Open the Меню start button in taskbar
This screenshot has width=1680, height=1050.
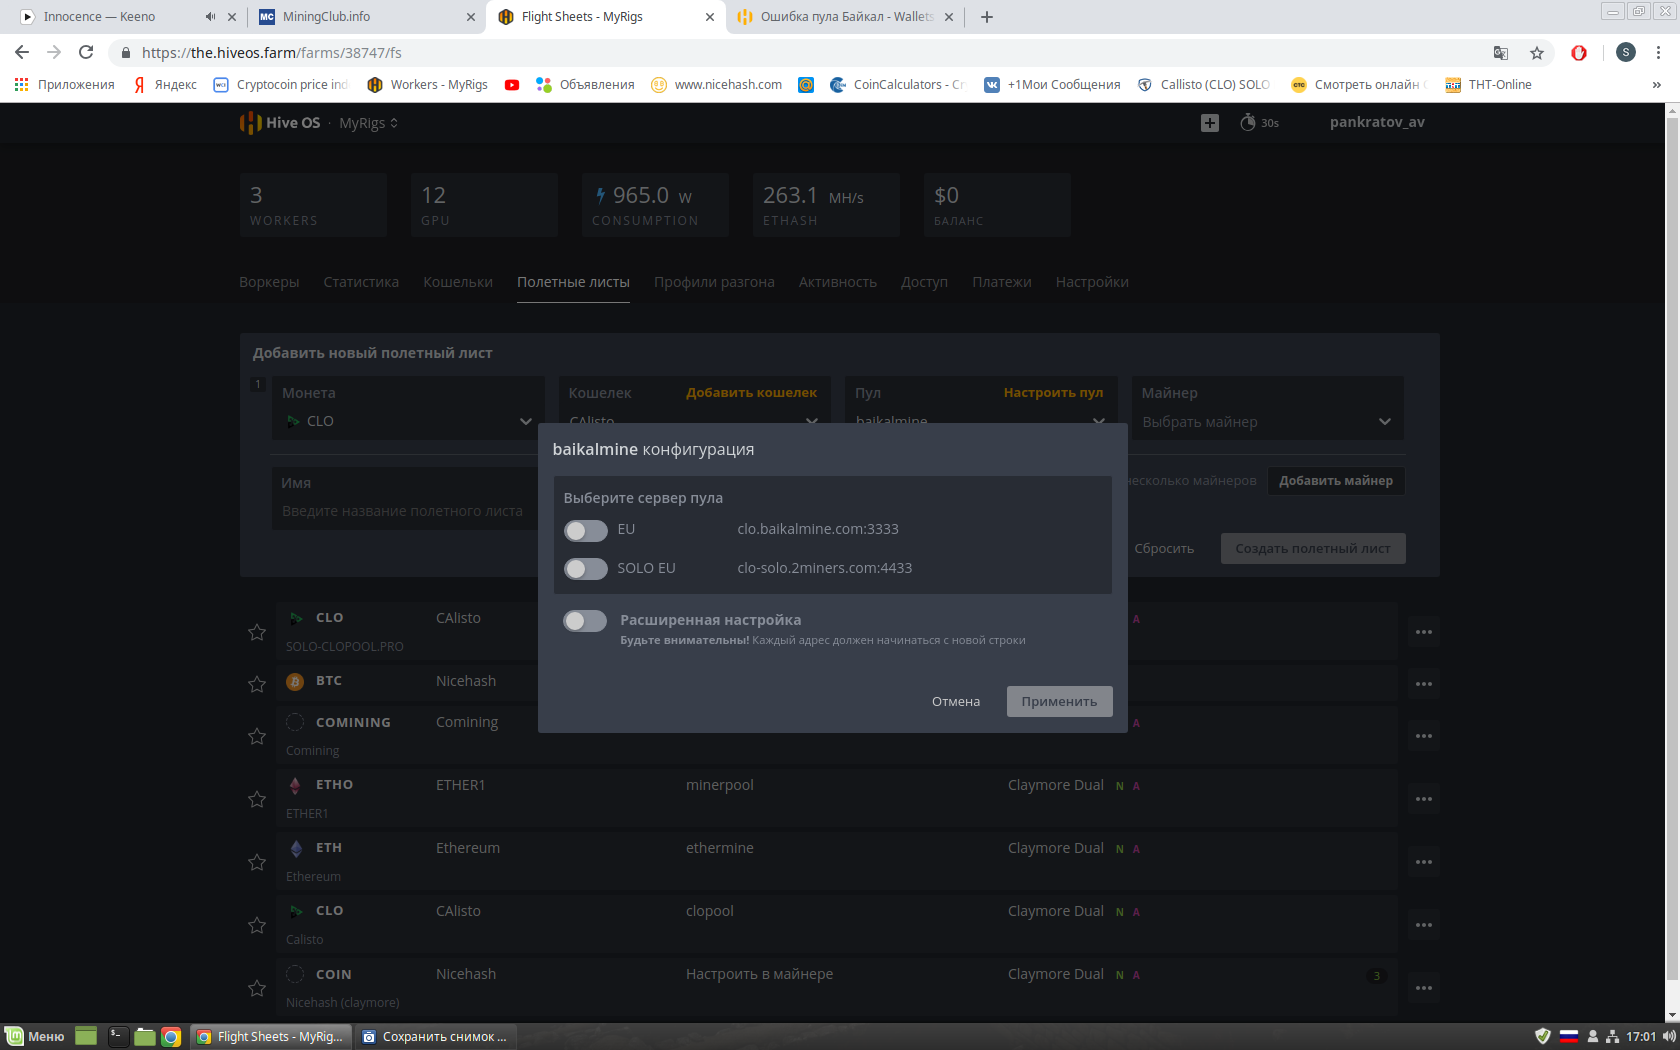tap(36, 1036)
